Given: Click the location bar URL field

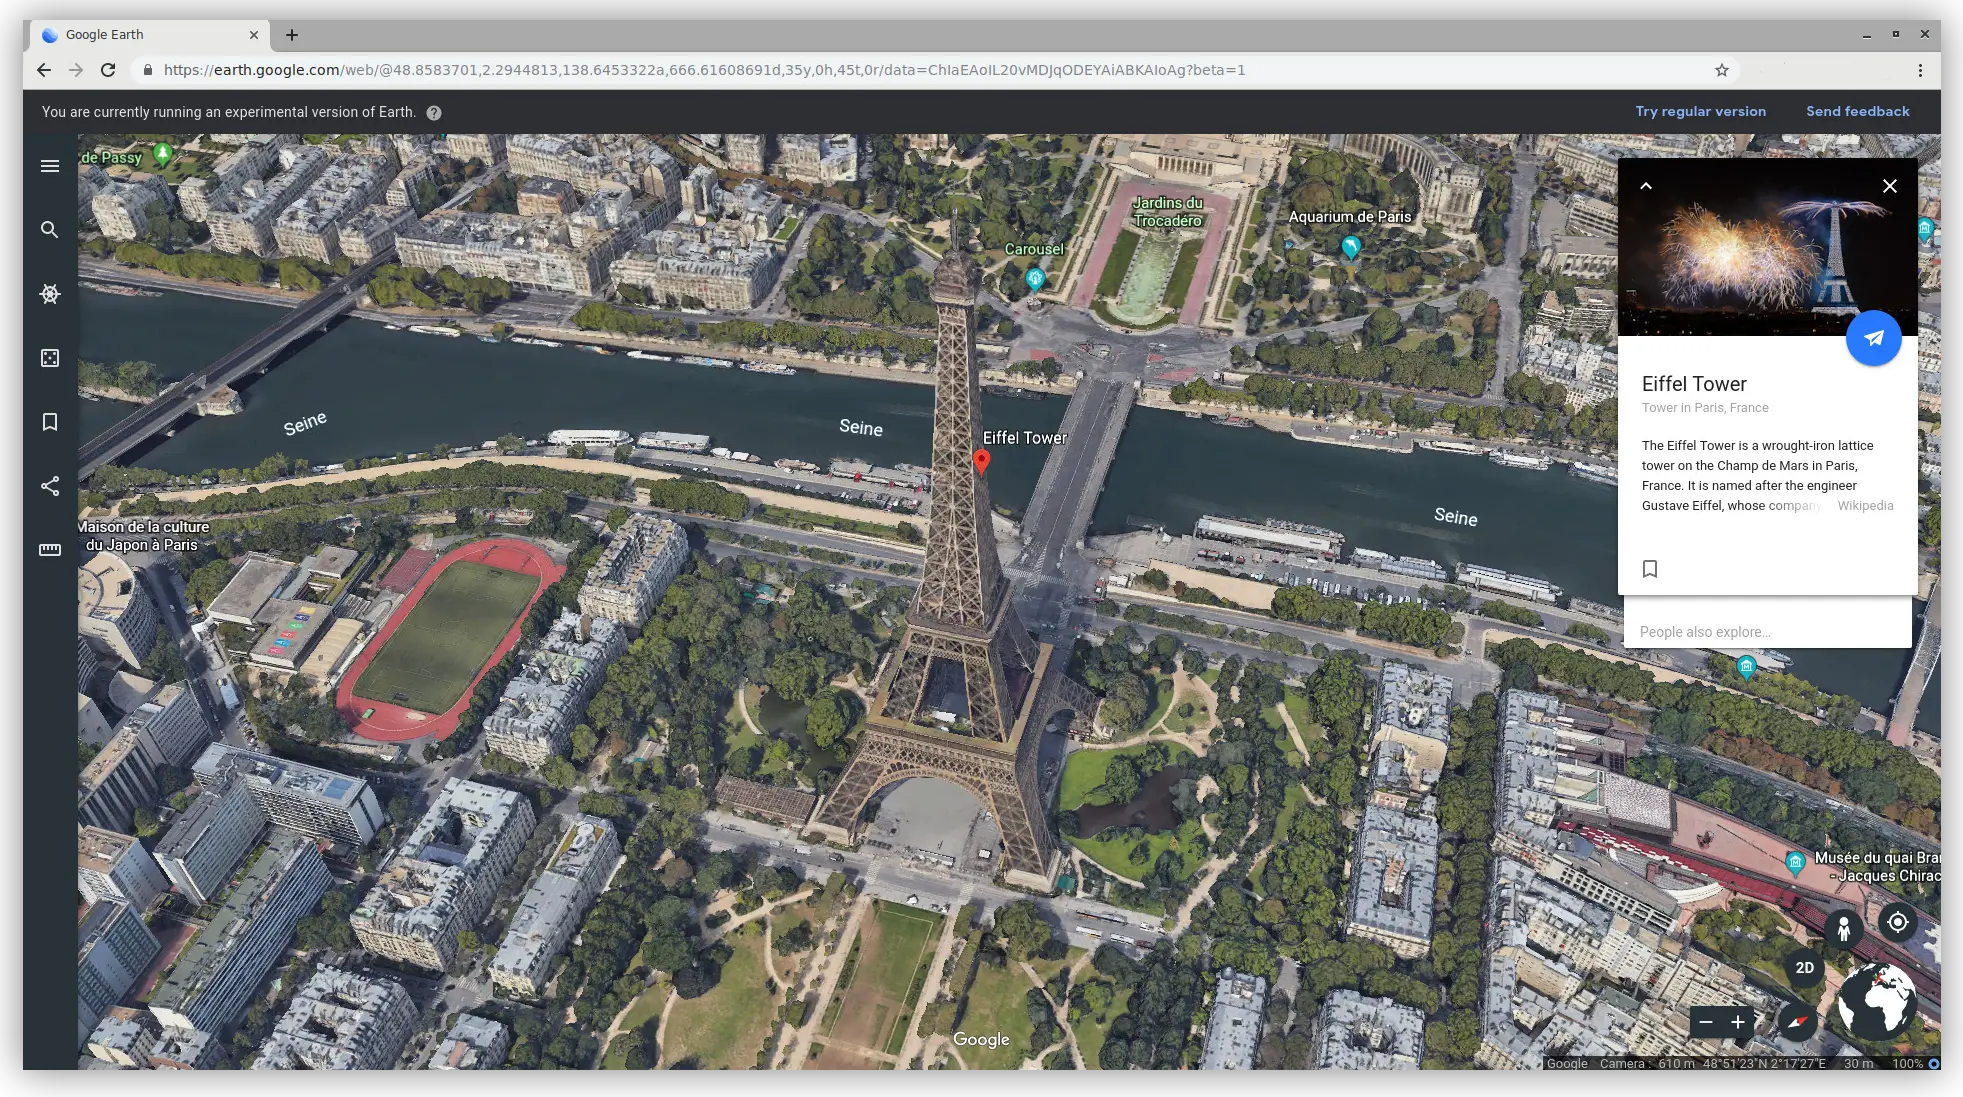Looking at the screenshot, I should (934, 69).
